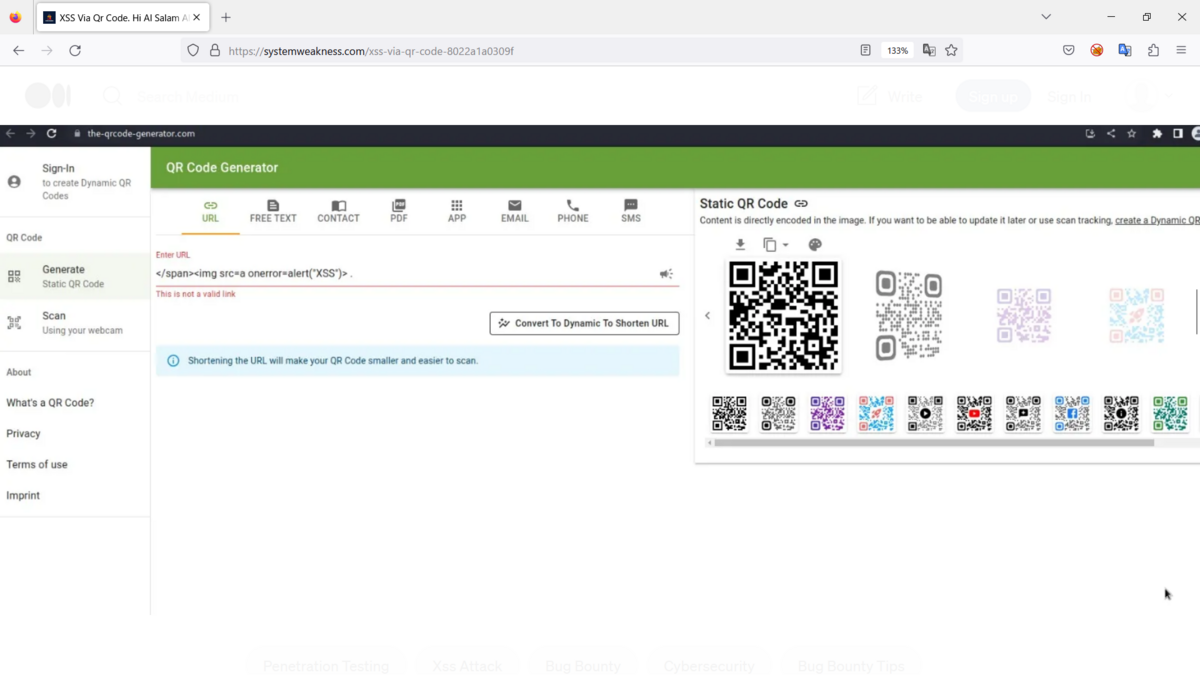The image size is (1200, 675).
Task: Close the XSS Via QR Code tab
Action: pos(196,17)
